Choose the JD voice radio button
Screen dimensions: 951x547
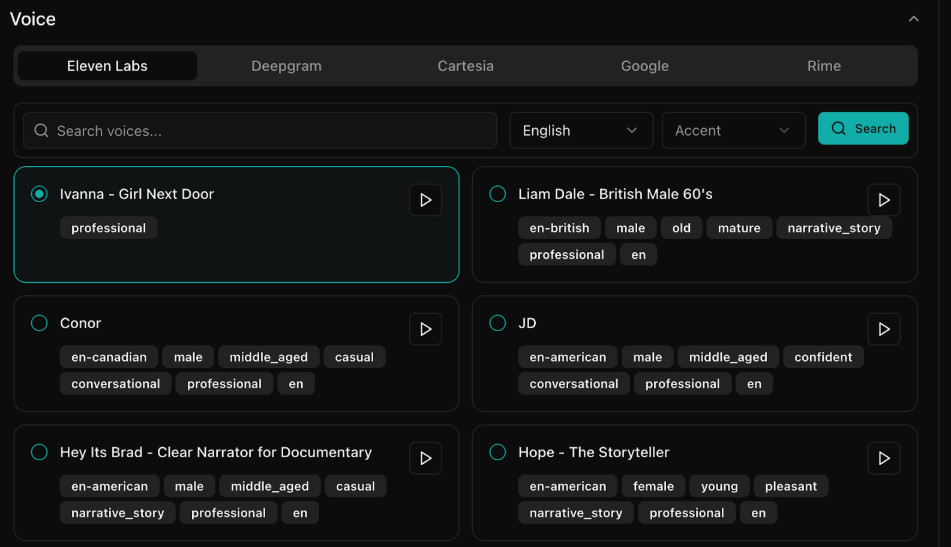(497, 323)
